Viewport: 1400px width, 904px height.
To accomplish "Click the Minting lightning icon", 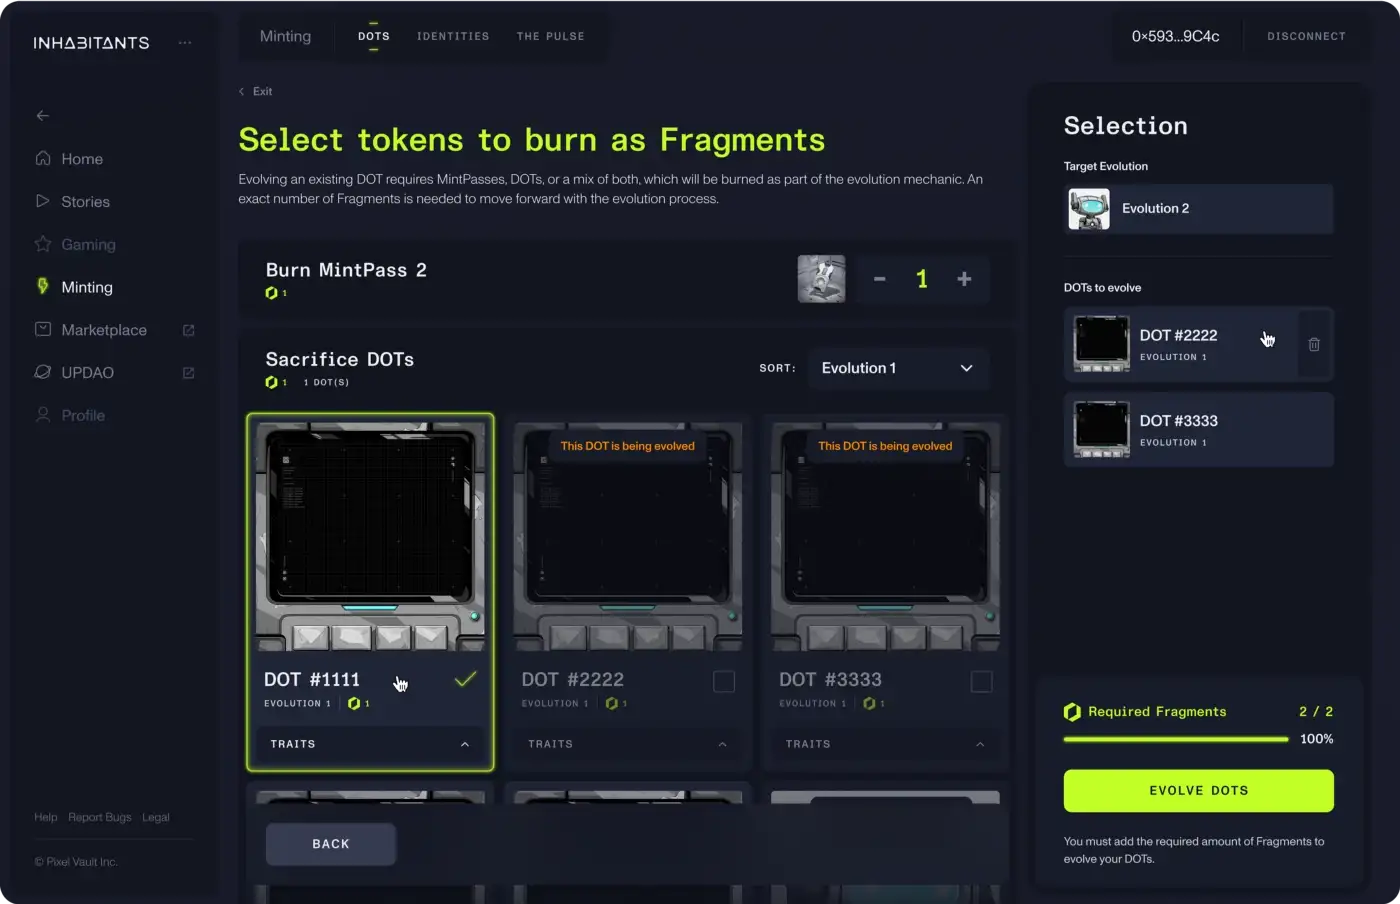I will pos(43,286).
